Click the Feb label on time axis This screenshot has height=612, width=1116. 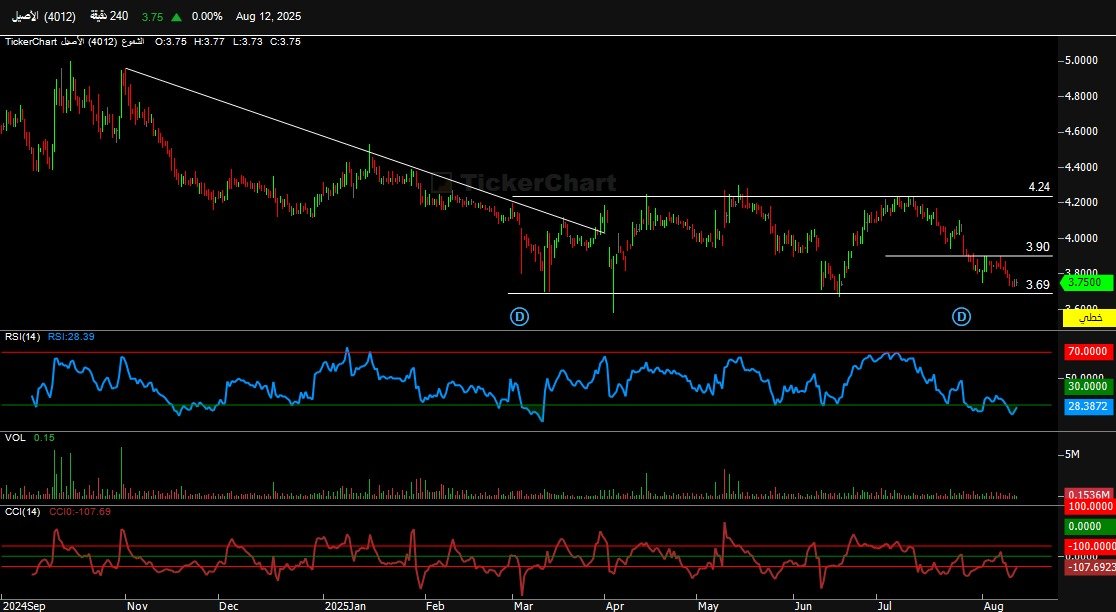point(435,606)
